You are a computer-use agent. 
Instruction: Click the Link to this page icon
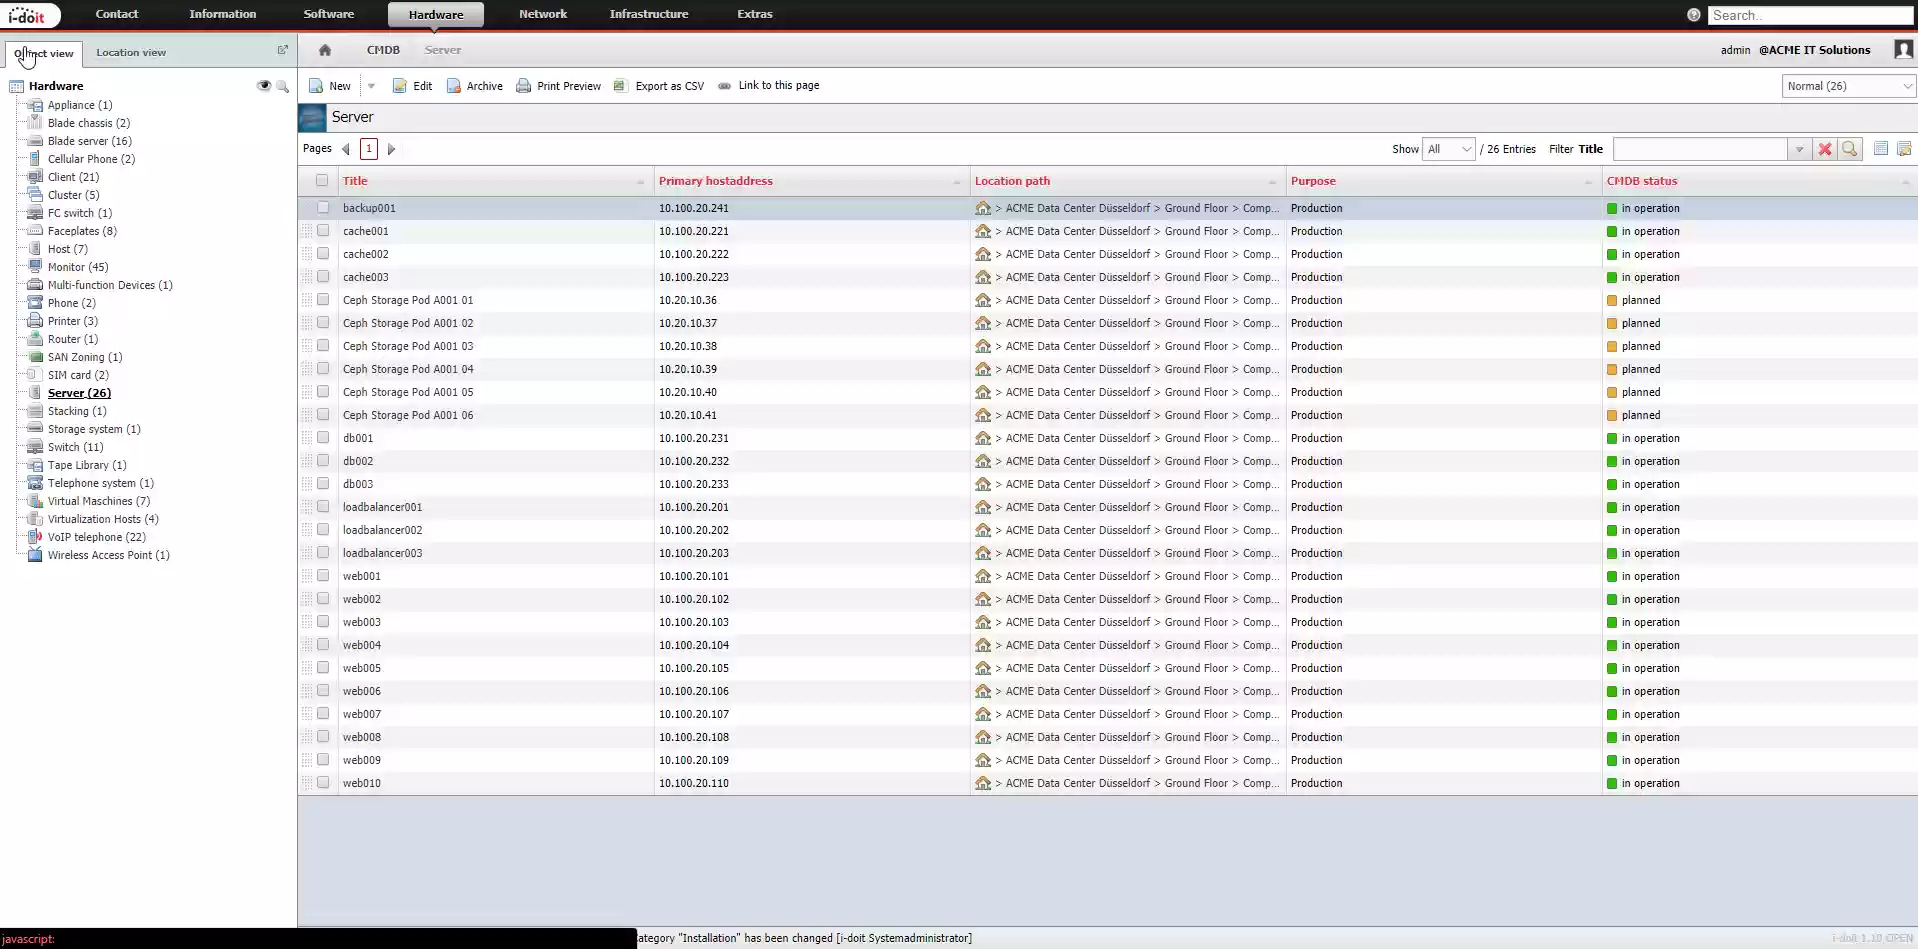[725, 86]
